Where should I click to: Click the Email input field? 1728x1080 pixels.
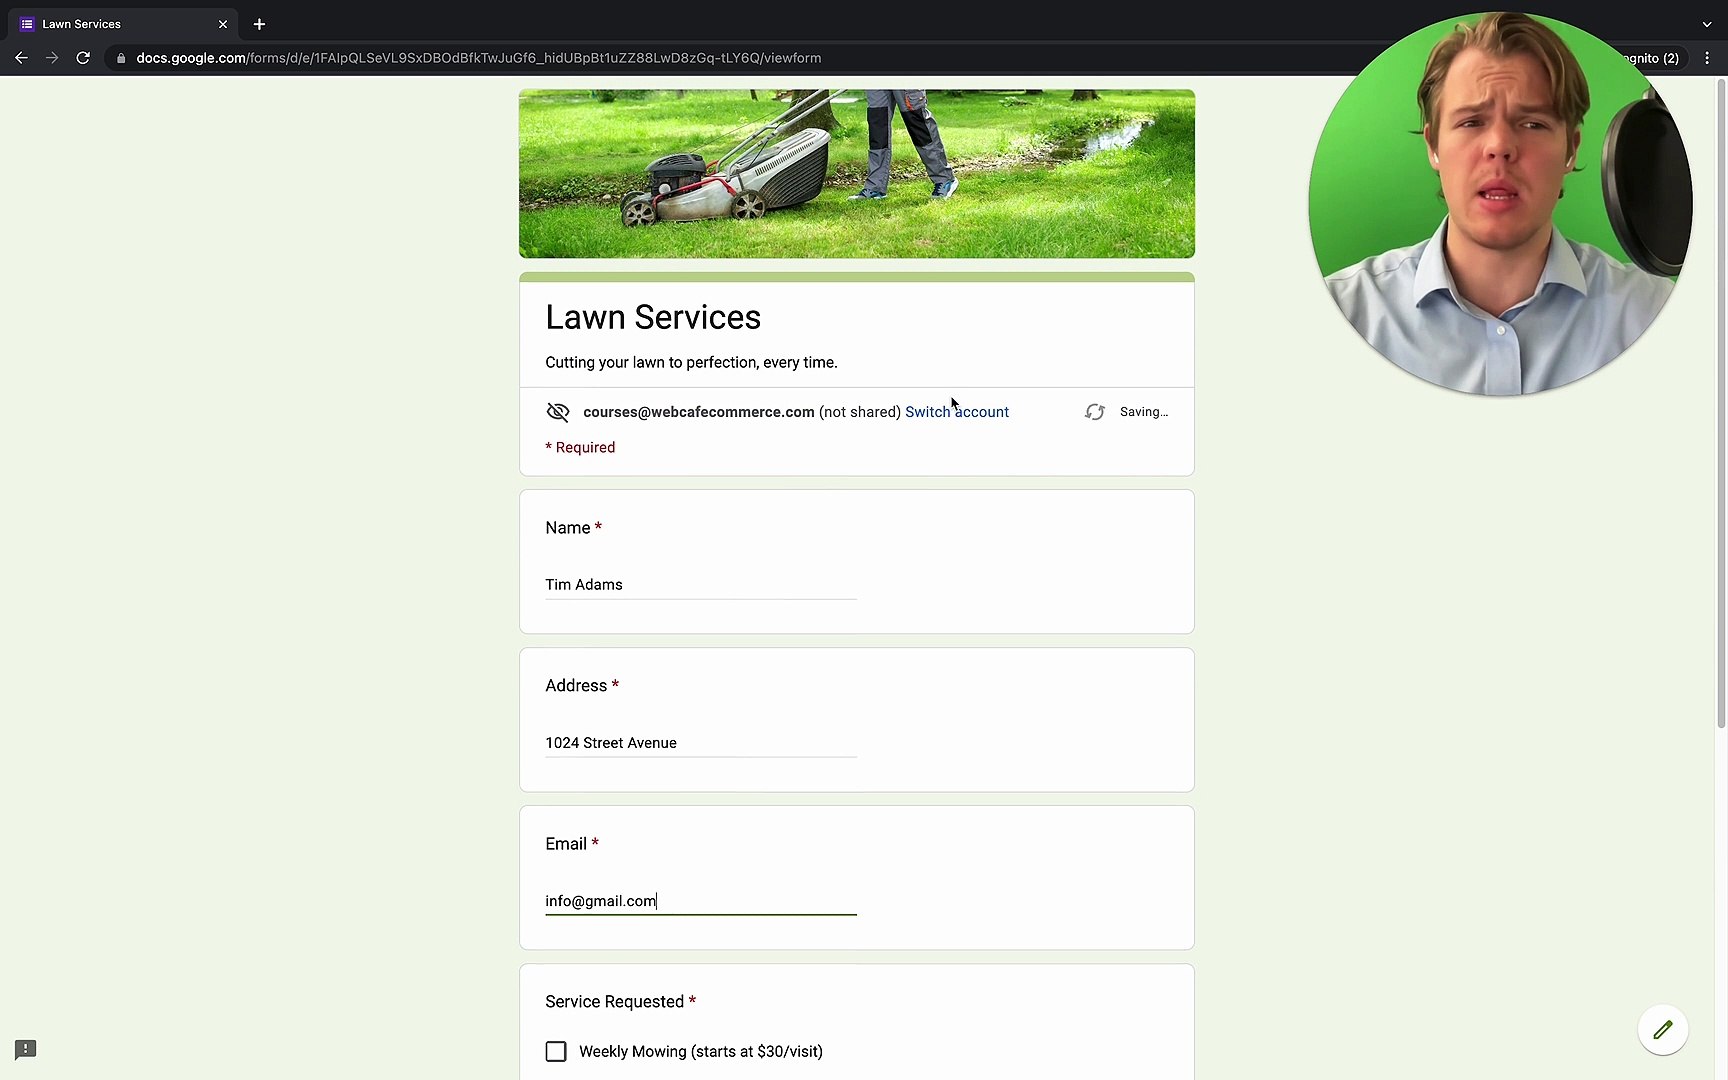[700, 901]
